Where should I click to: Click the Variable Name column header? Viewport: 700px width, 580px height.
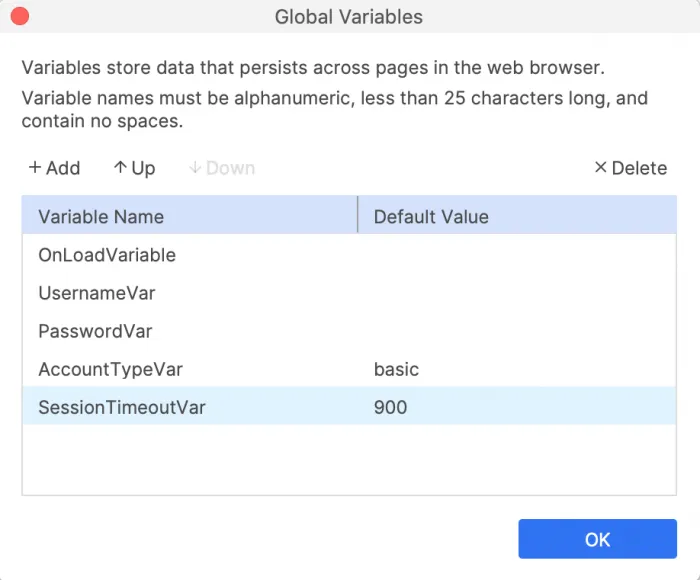point(101,217)
